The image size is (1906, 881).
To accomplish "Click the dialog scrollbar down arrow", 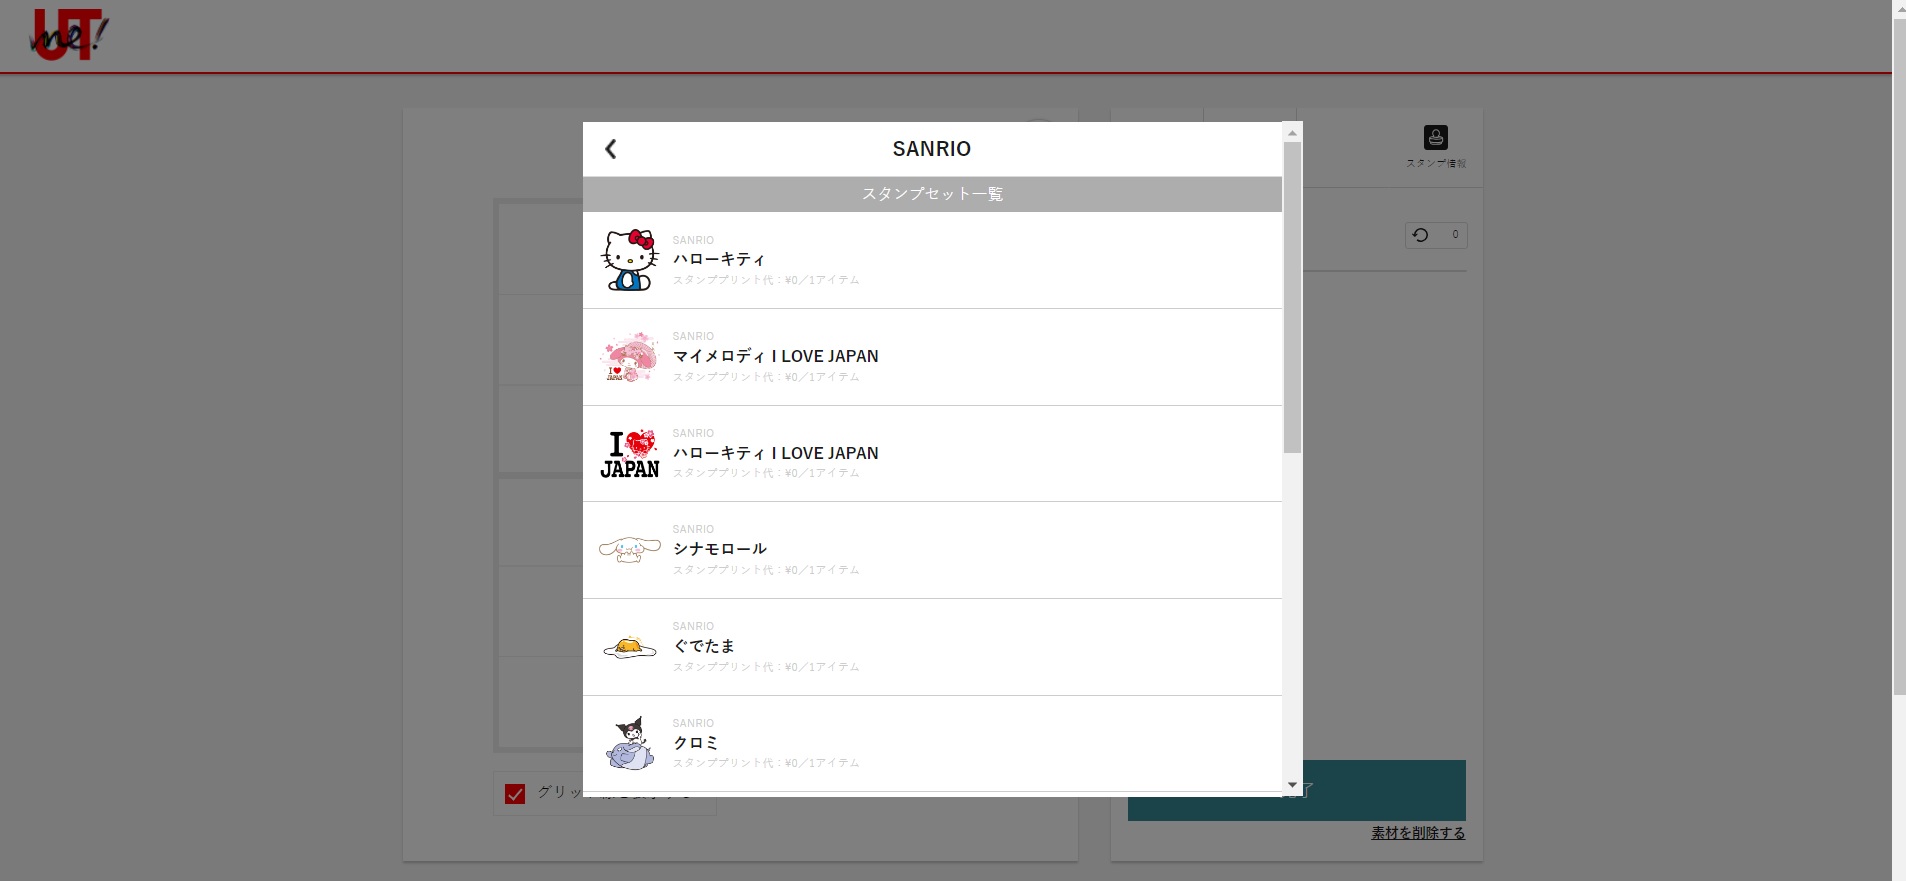I will (x=1292, y=786).
